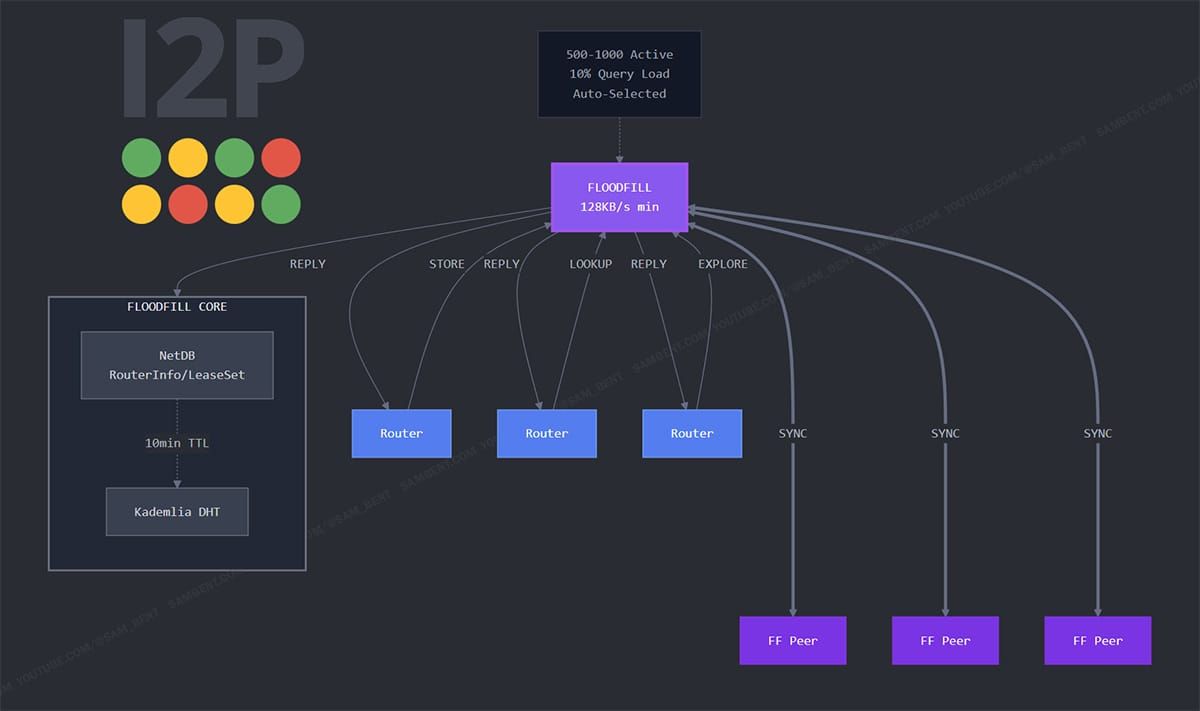Expand the NetDB RouterInfo/LeaseSet block
This screenshot has height=711, width=1200.
point(177,365)
